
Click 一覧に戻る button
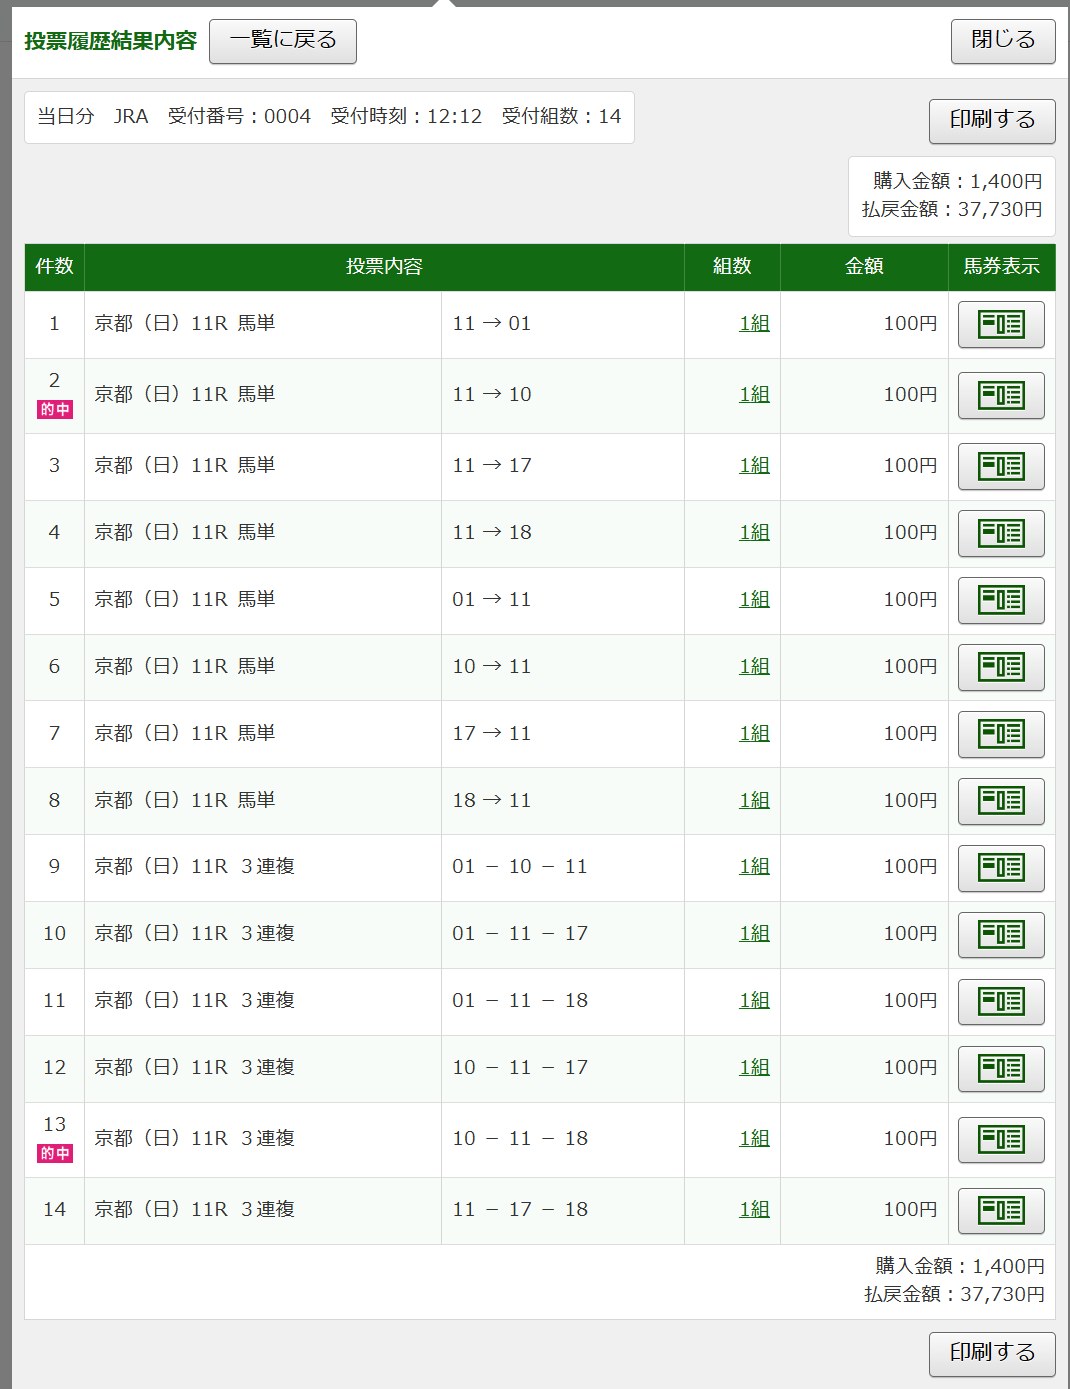click(283, 41)
